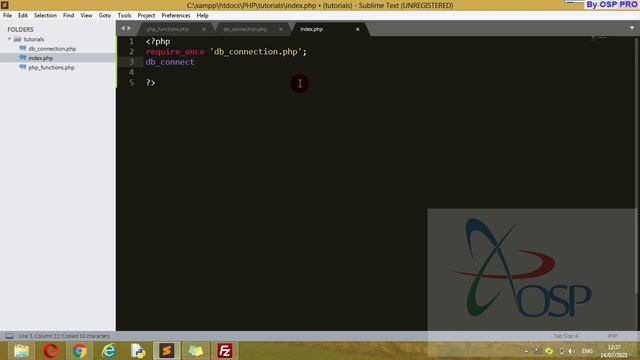Toggle the side bar status icon
640x360 pixels.
(x=9, y=336)
